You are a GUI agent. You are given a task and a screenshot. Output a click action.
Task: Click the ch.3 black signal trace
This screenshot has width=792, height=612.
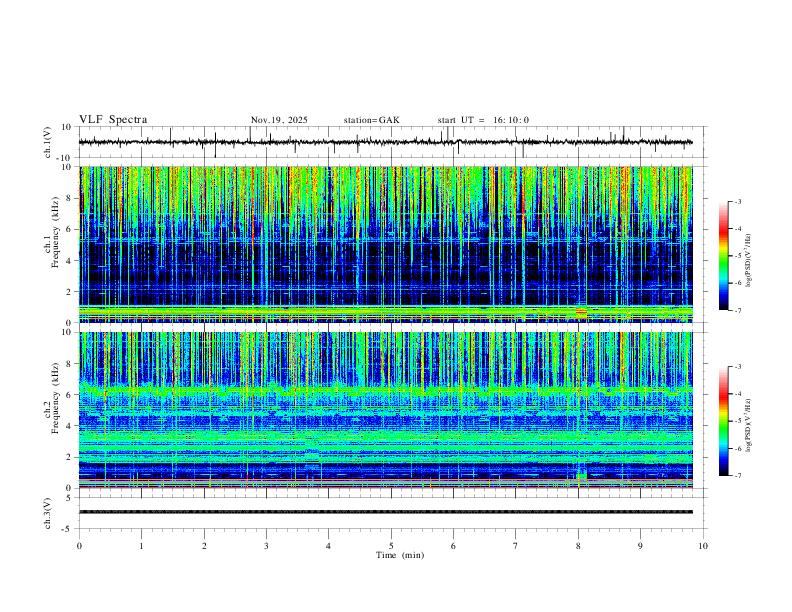coord(385,512)
